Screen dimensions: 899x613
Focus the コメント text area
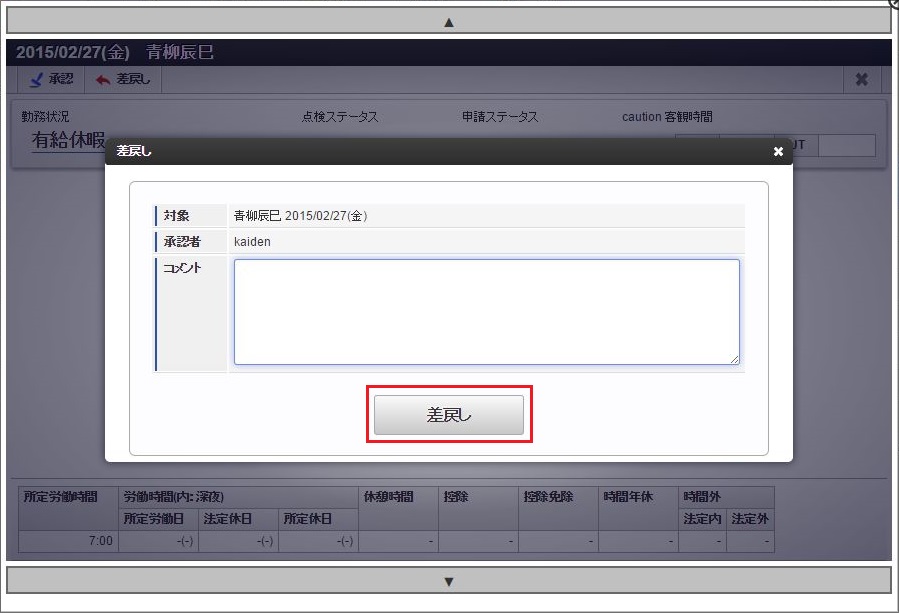point(487,312)
